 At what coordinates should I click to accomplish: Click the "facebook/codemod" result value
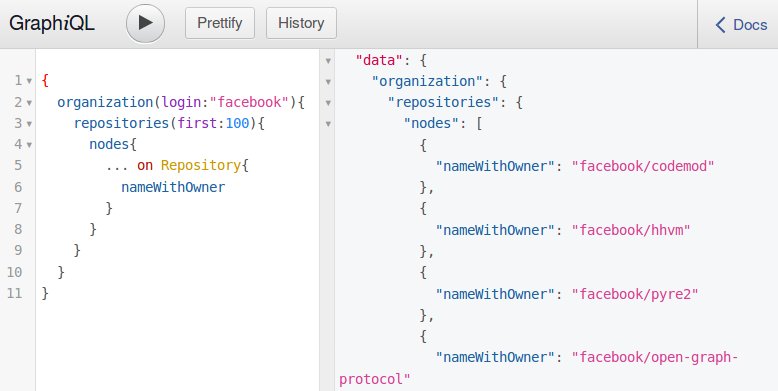pyautogui.click(x=643, y=166)
